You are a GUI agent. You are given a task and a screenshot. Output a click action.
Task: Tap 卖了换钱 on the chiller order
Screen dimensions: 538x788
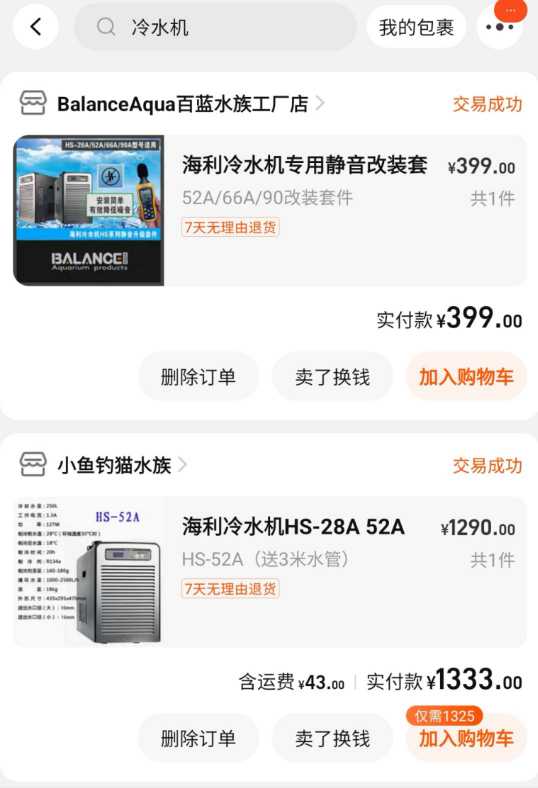click(x=332, y=739)
